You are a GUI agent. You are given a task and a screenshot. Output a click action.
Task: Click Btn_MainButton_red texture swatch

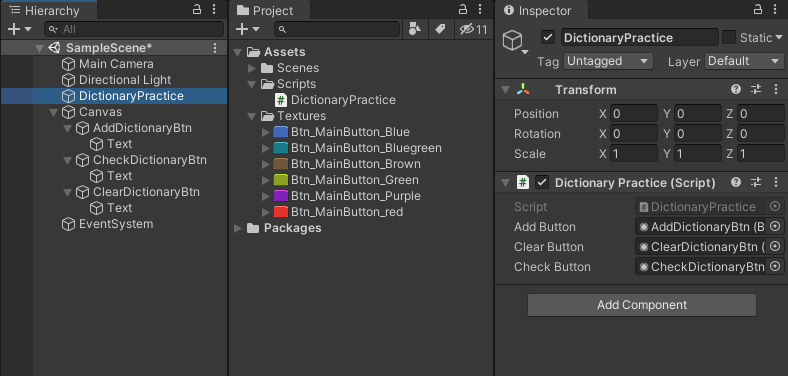point(281,212)
